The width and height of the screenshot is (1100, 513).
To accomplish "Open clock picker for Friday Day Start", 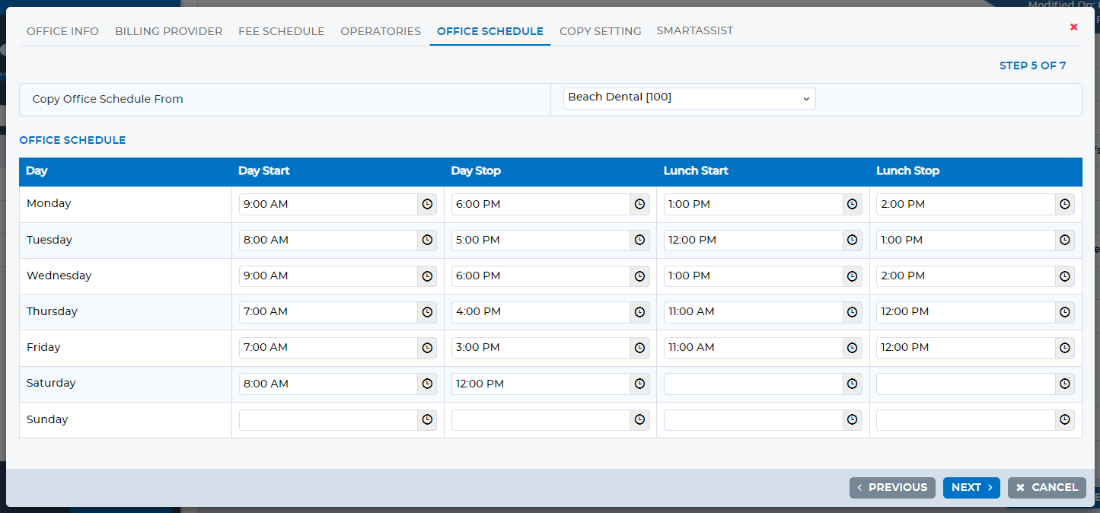I will click(x=427, y=347).
